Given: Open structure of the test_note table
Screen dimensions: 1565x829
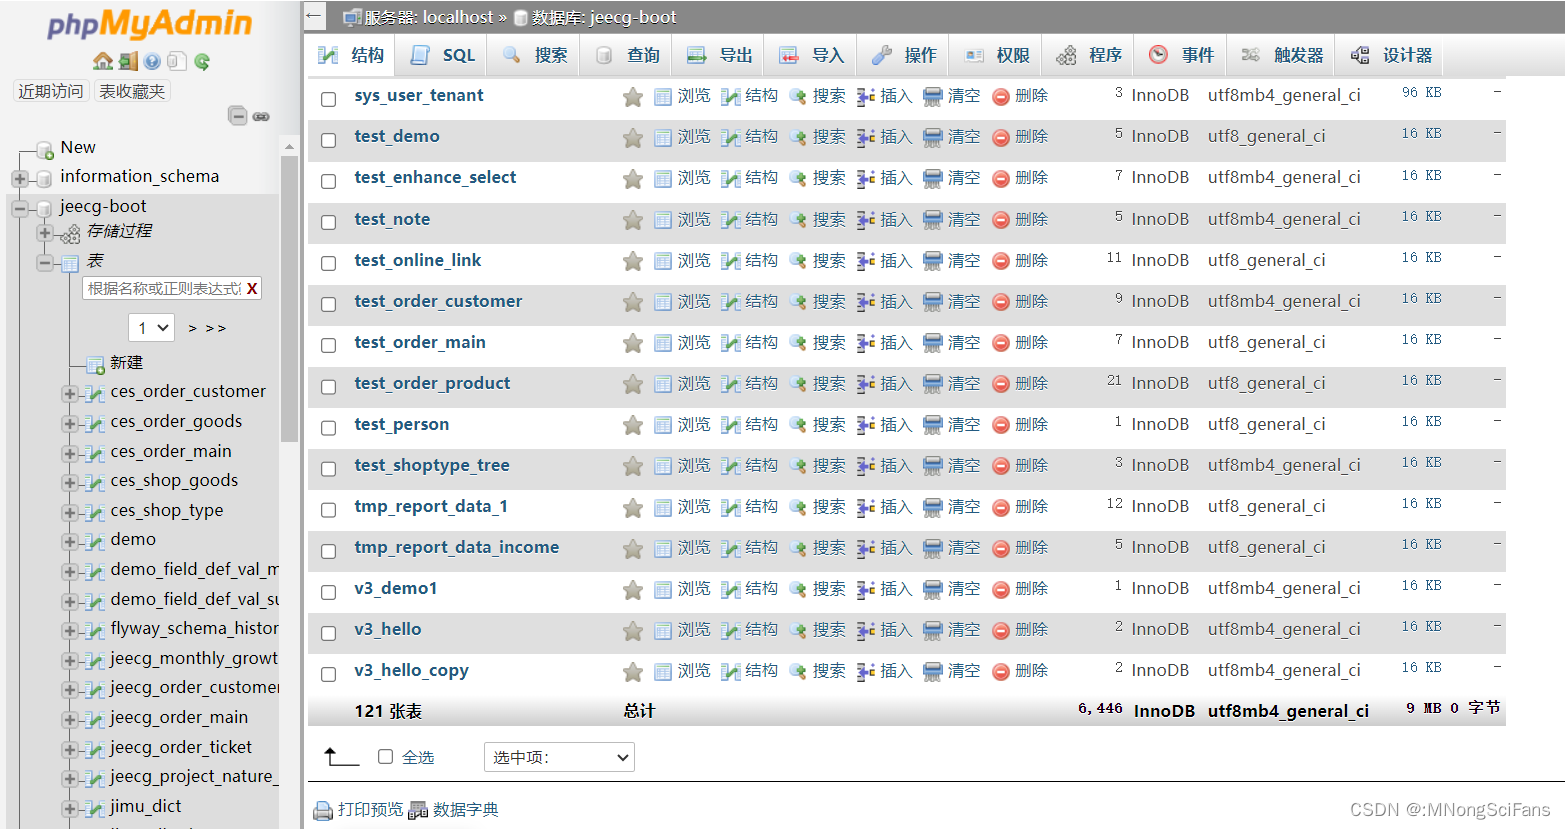Looking at the screenshot, I should [x=762, y=218].
